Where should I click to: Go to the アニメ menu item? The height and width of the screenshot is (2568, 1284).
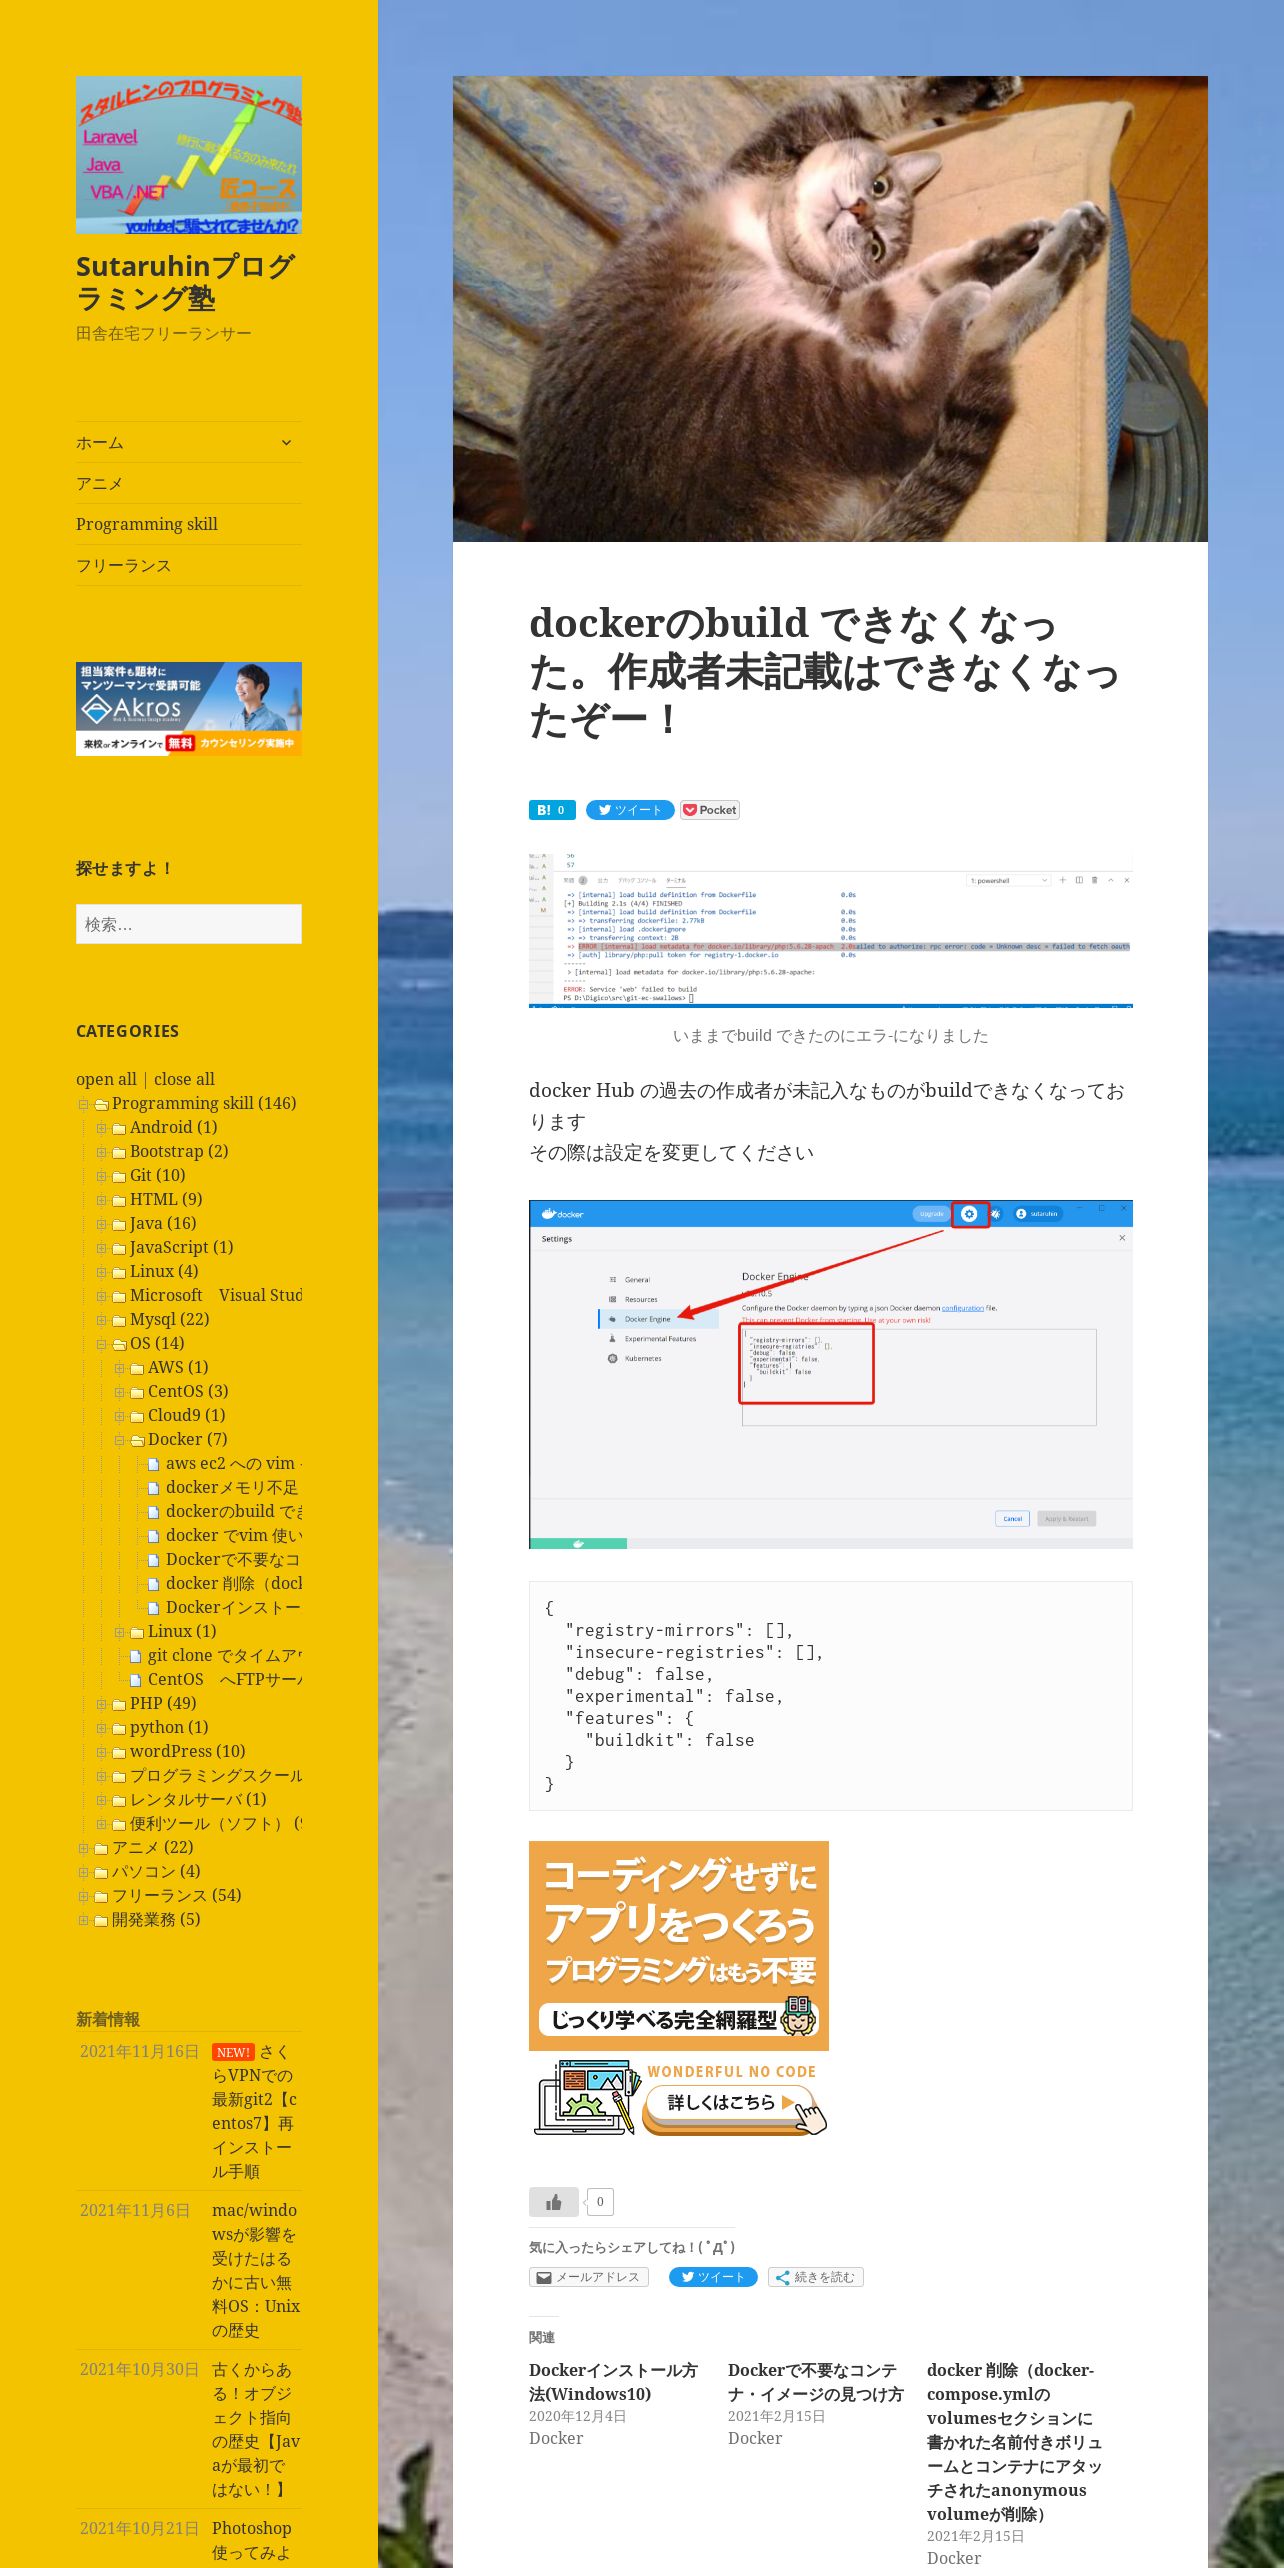tap(100, 484)
